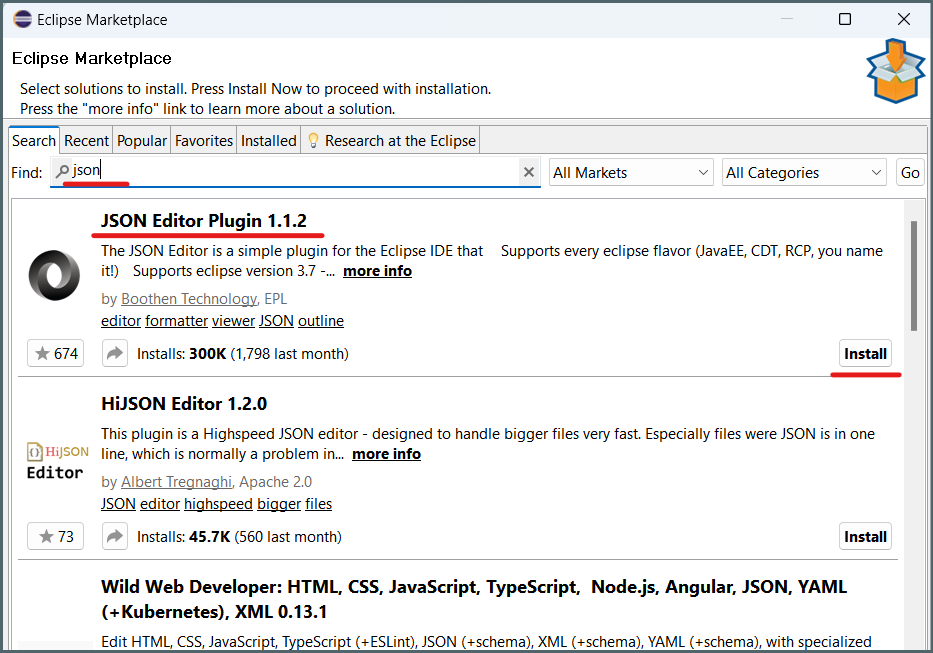Install HiJSON Editor 1.2.0
This screenshot has height=653, width=933.
[x=865, y=536]
